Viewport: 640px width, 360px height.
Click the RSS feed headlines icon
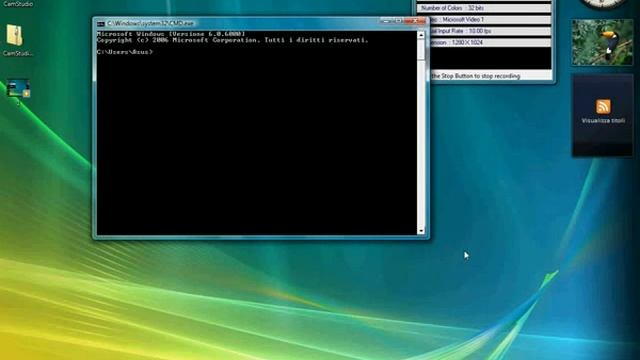[603, 107]
